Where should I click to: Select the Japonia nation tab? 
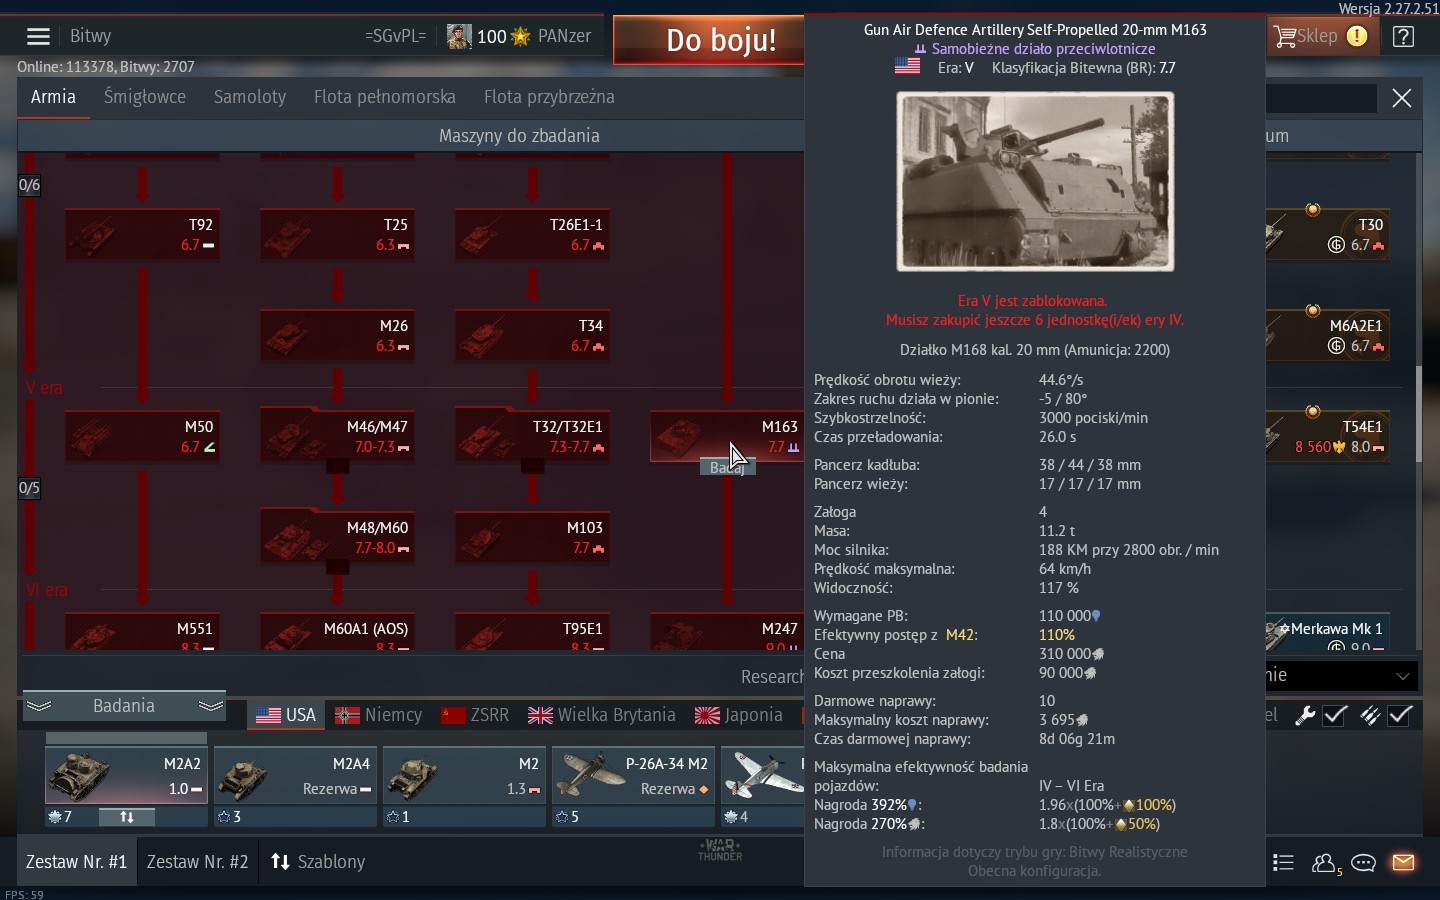(739, 715)
